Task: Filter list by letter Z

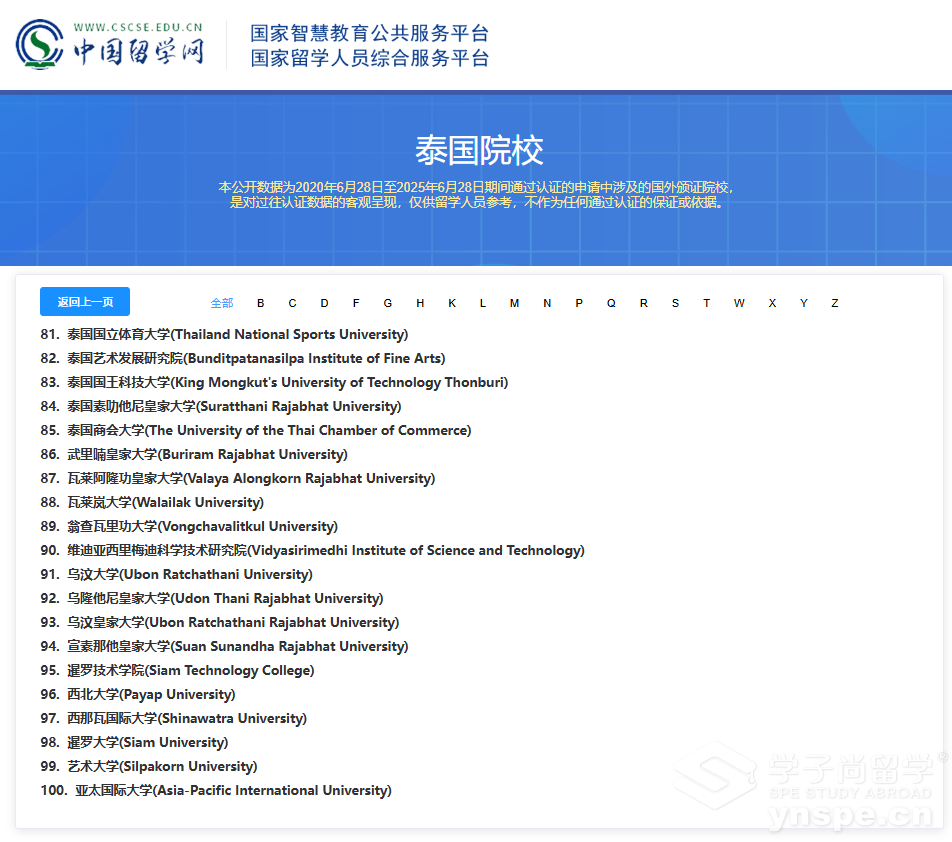Action: [835, 303]
